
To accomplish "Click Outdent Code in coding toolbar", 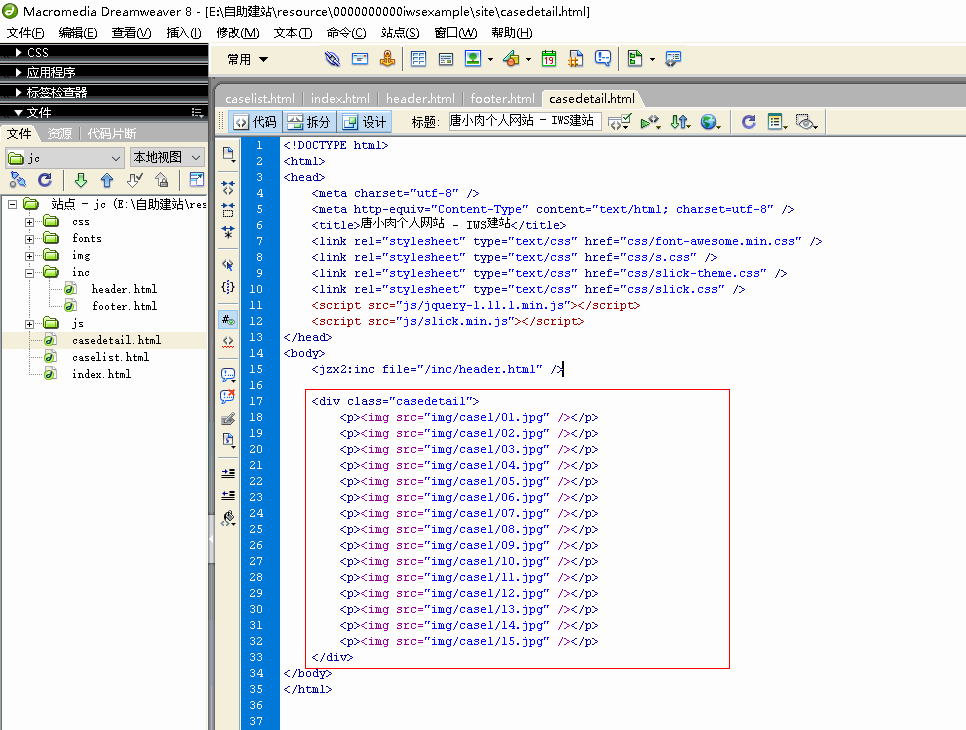I will point(228,495).
